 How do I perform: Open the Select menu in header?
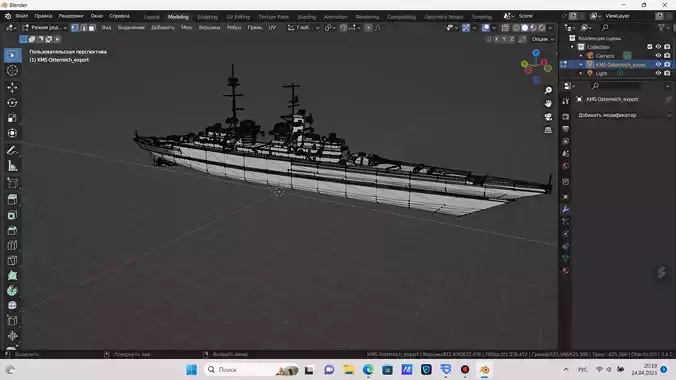click(131, 28)
